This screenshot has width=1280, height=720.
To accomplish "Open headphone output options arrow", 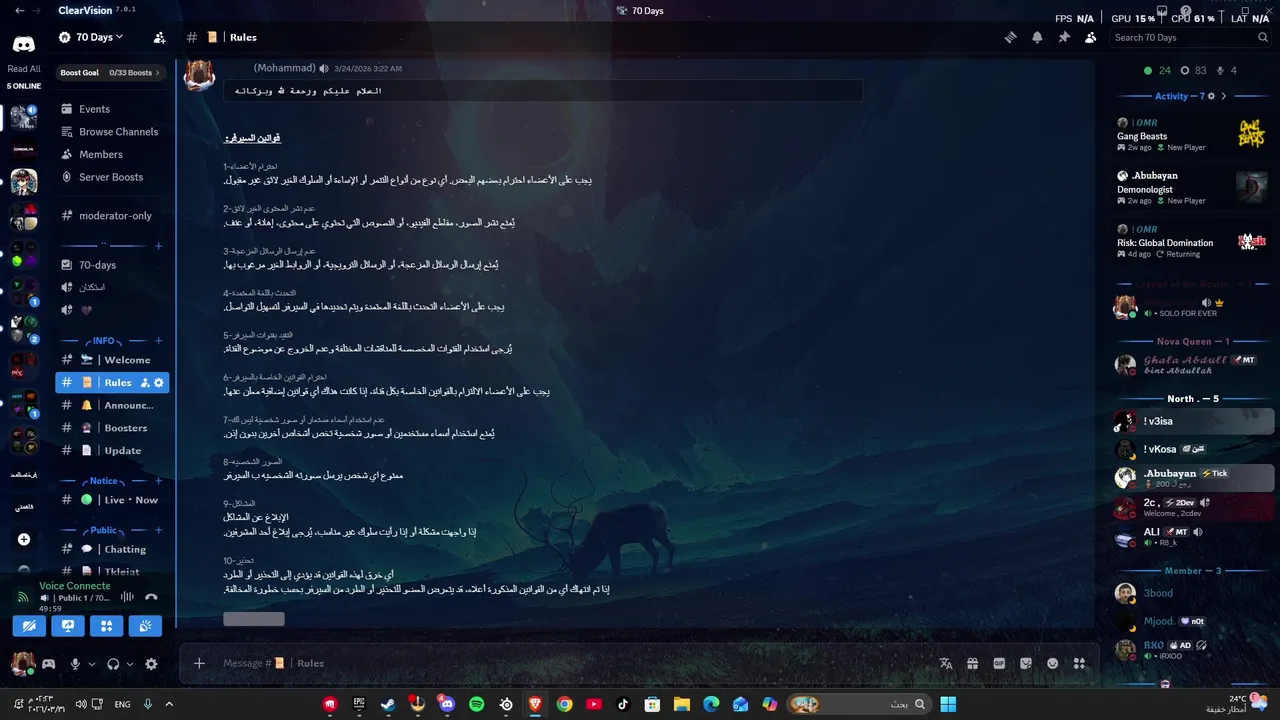I will click(130, 664).
